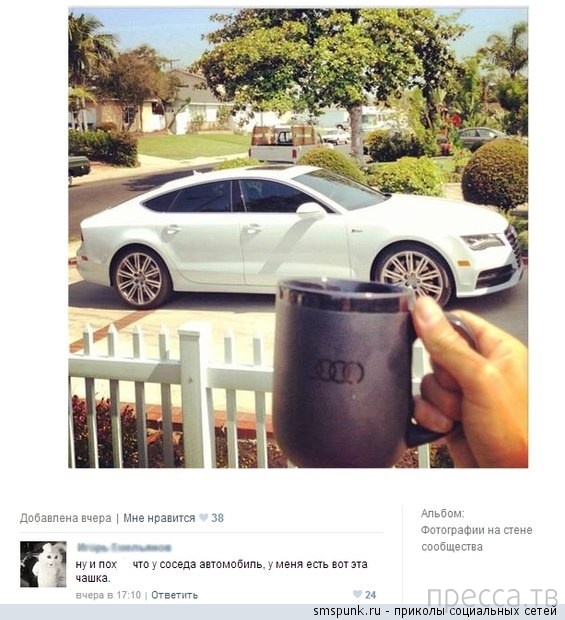Click the Альбом: label
The width and height of the screenshot is (565, 620).
pyautogui.click(x=442, y=513)
